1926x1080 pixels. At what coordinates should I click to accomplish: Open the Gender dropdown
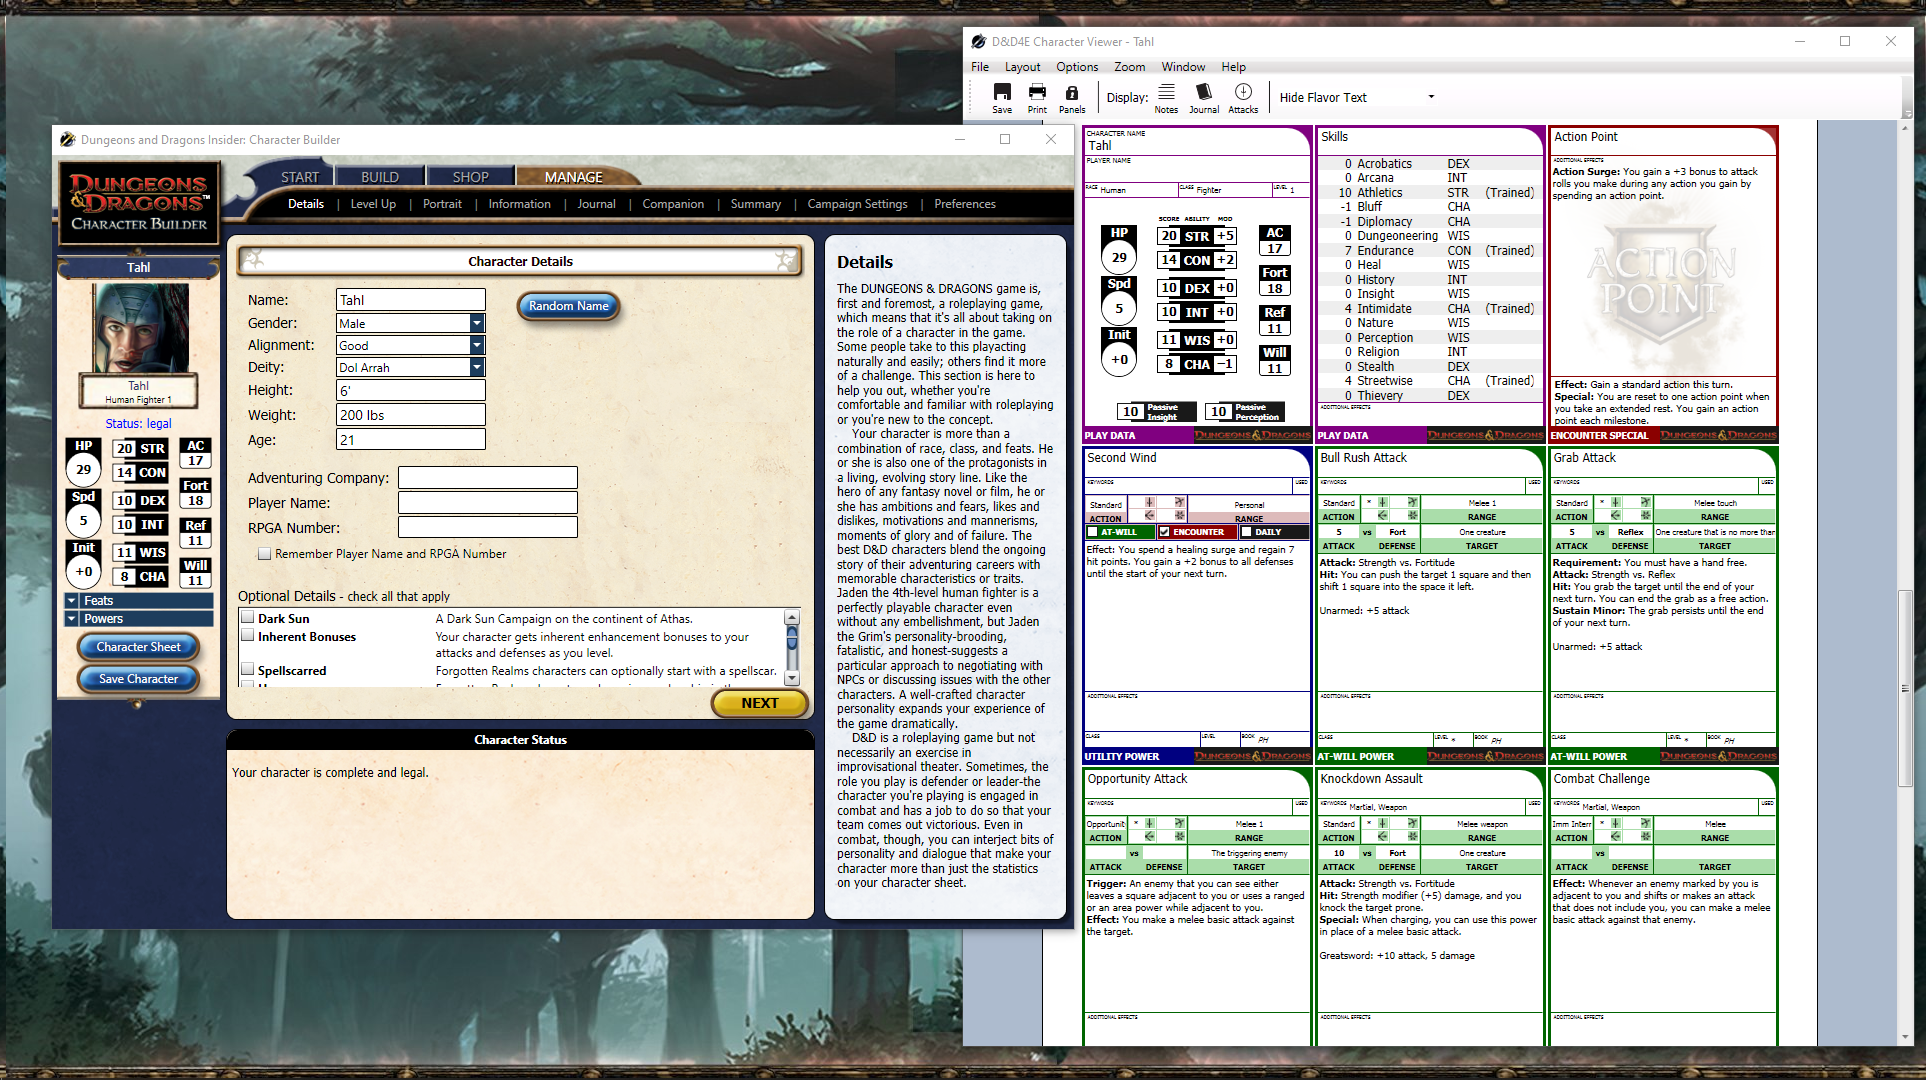(477, 323)
